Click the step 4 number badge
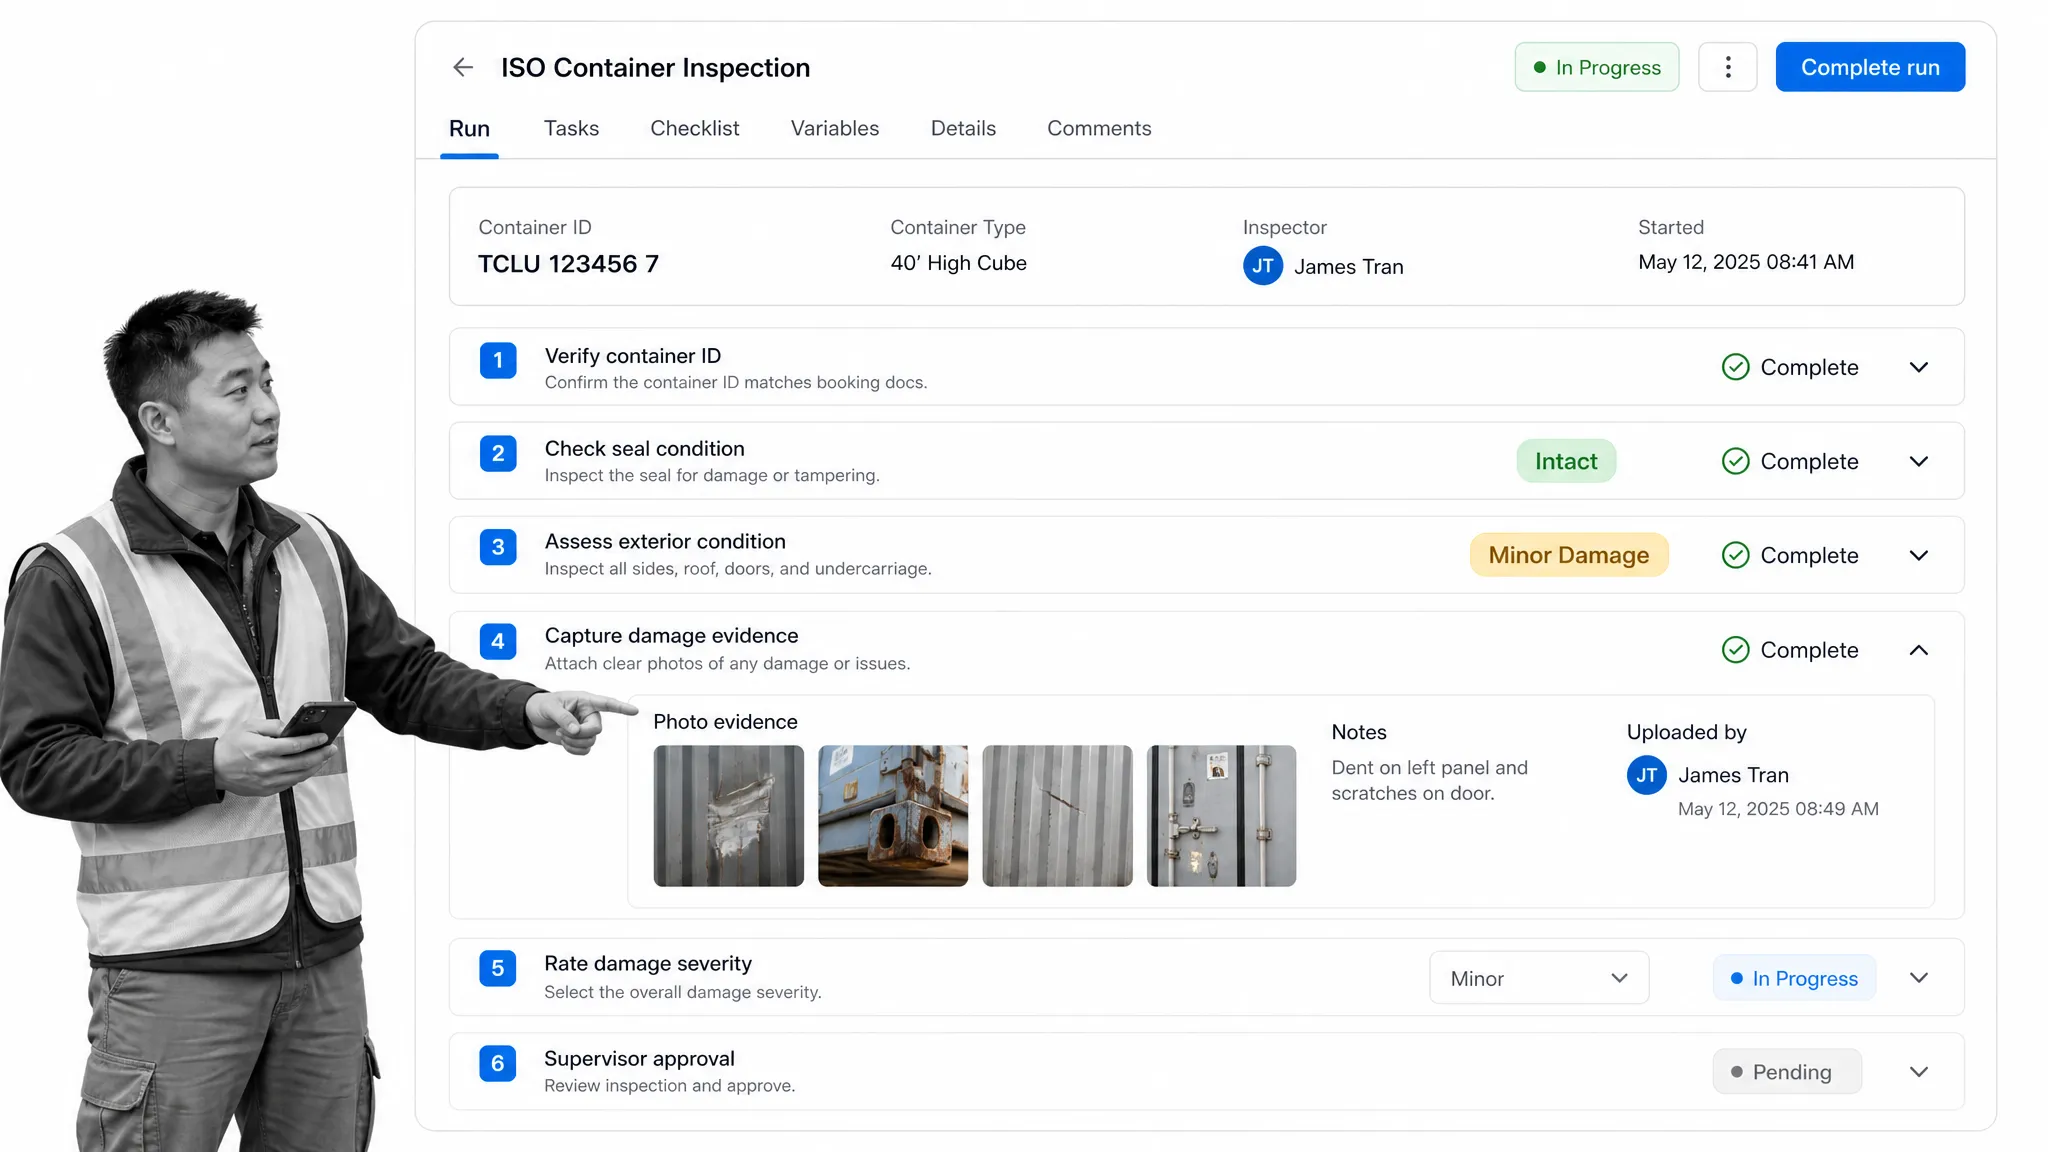 point(498,641)
